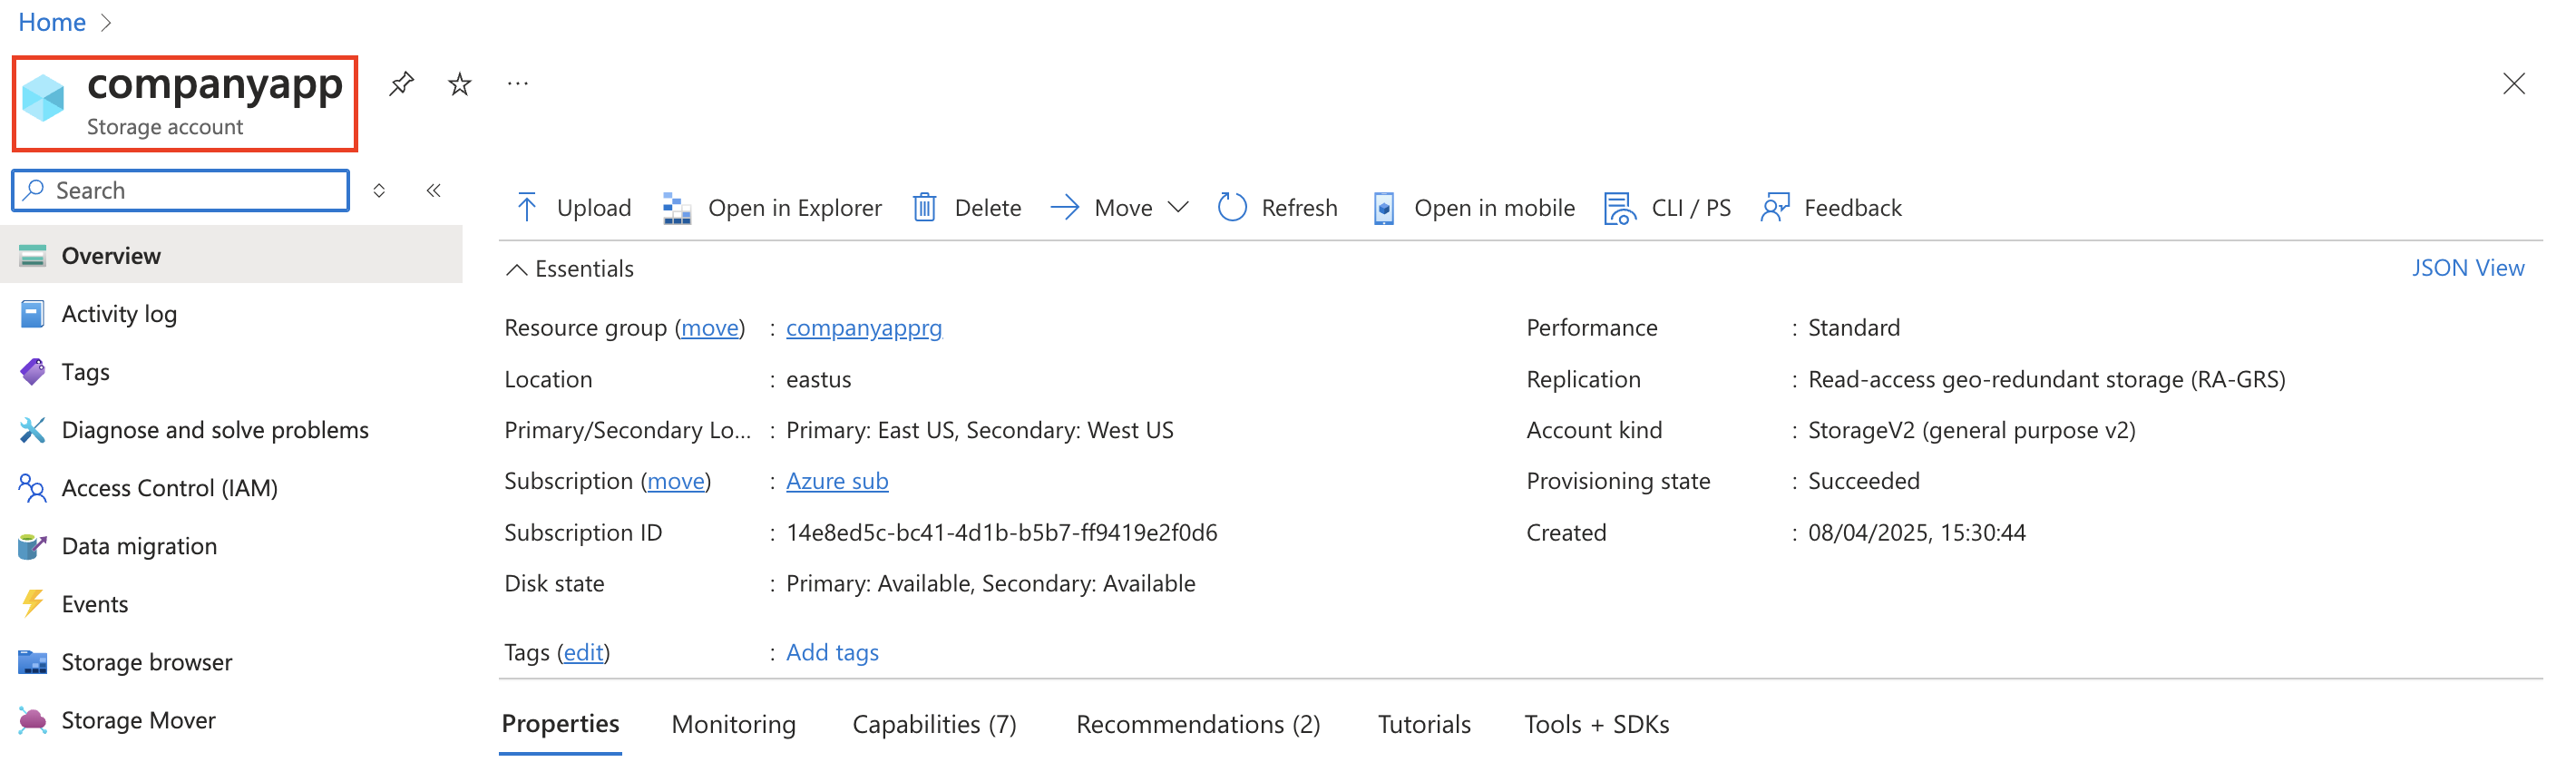Click Open in mobile label
Viewport: 2576px width, 762px height.
coord(1494,207)
